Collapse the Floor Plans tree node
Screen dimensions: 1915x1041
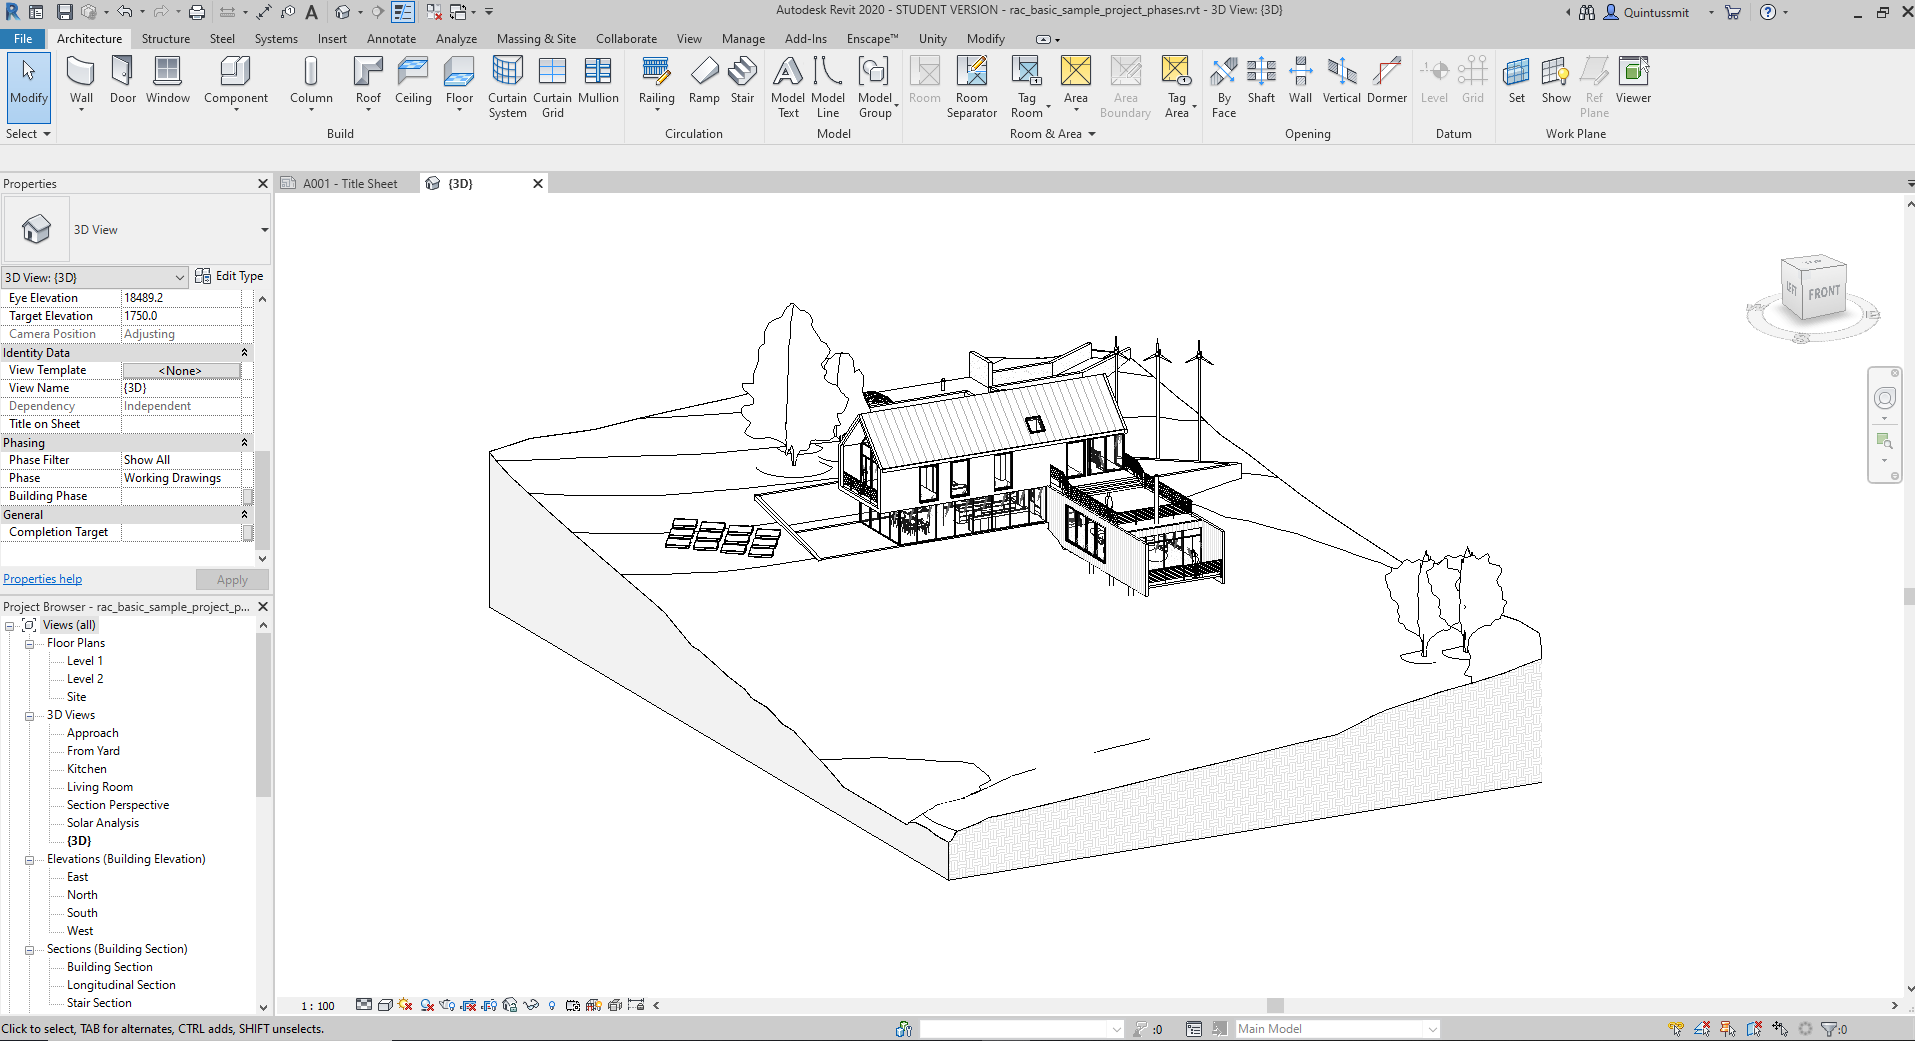coord(30,644)
